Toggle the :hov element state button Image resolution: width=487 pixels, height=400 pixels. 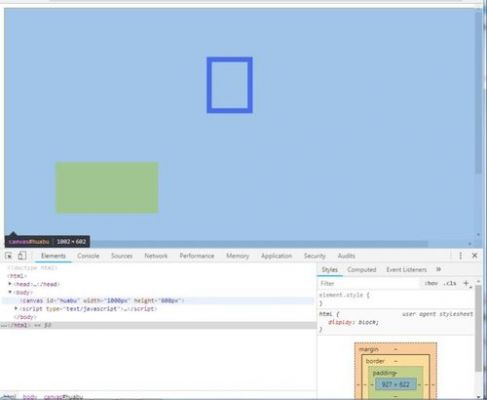point(431,283)
